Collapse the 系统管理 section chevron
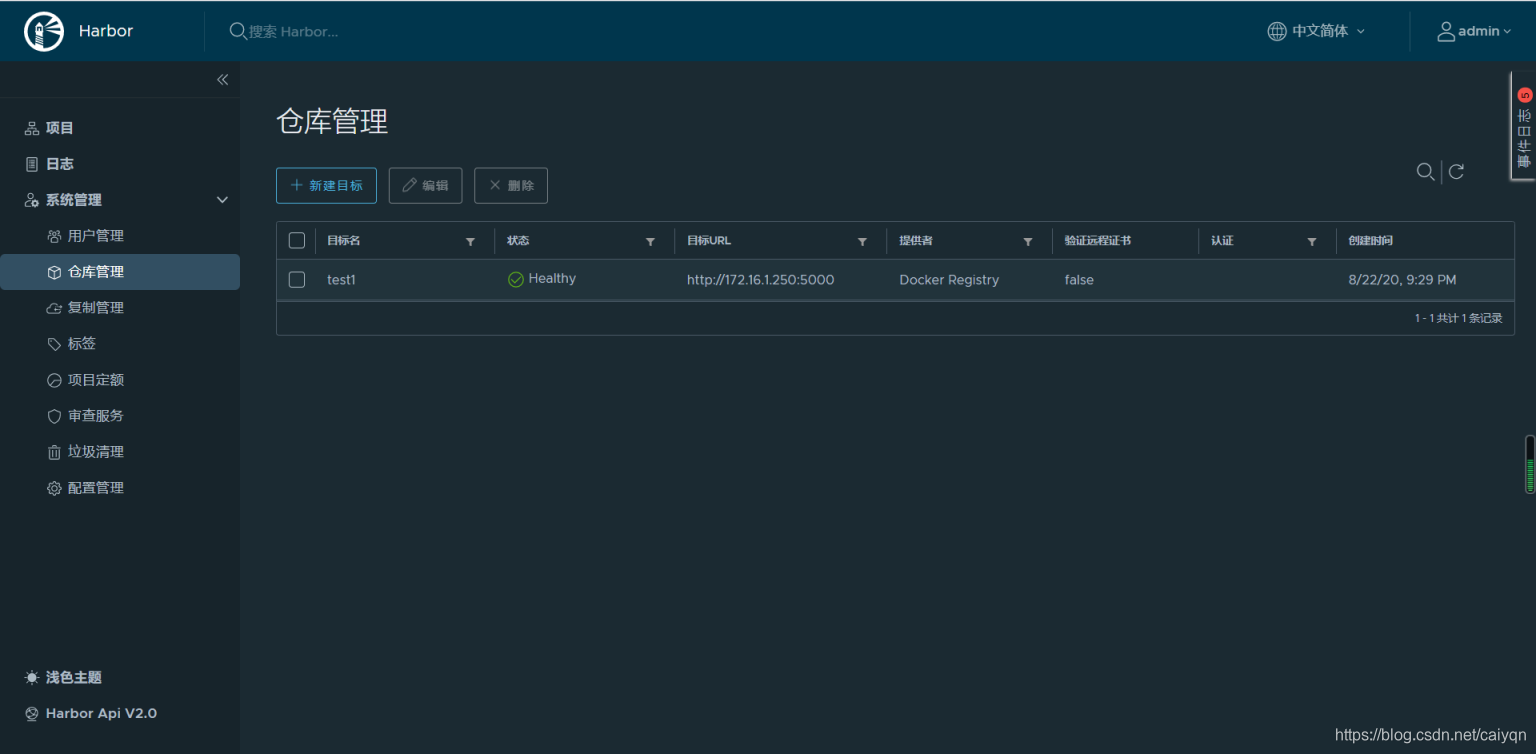 (223, 200)
